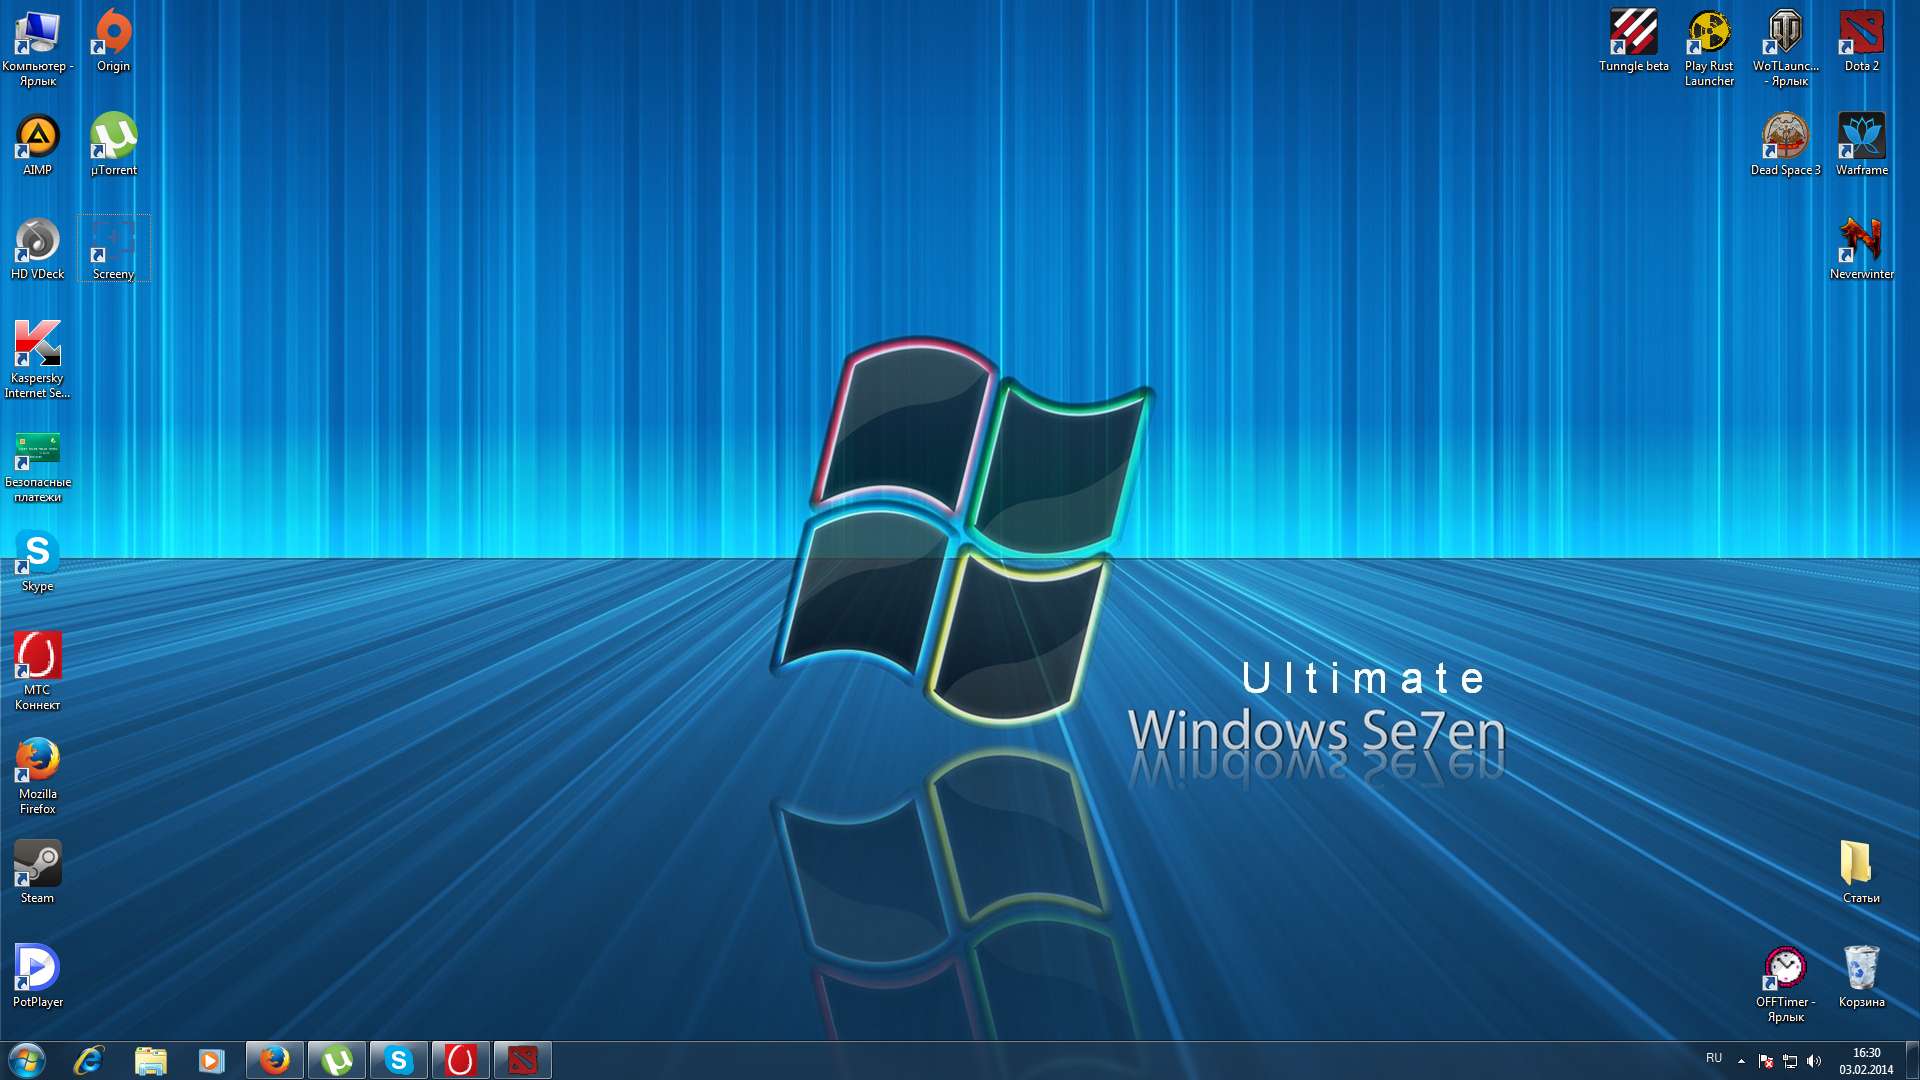Launch Internet Explorer from the taskbar

[89, 1060]
